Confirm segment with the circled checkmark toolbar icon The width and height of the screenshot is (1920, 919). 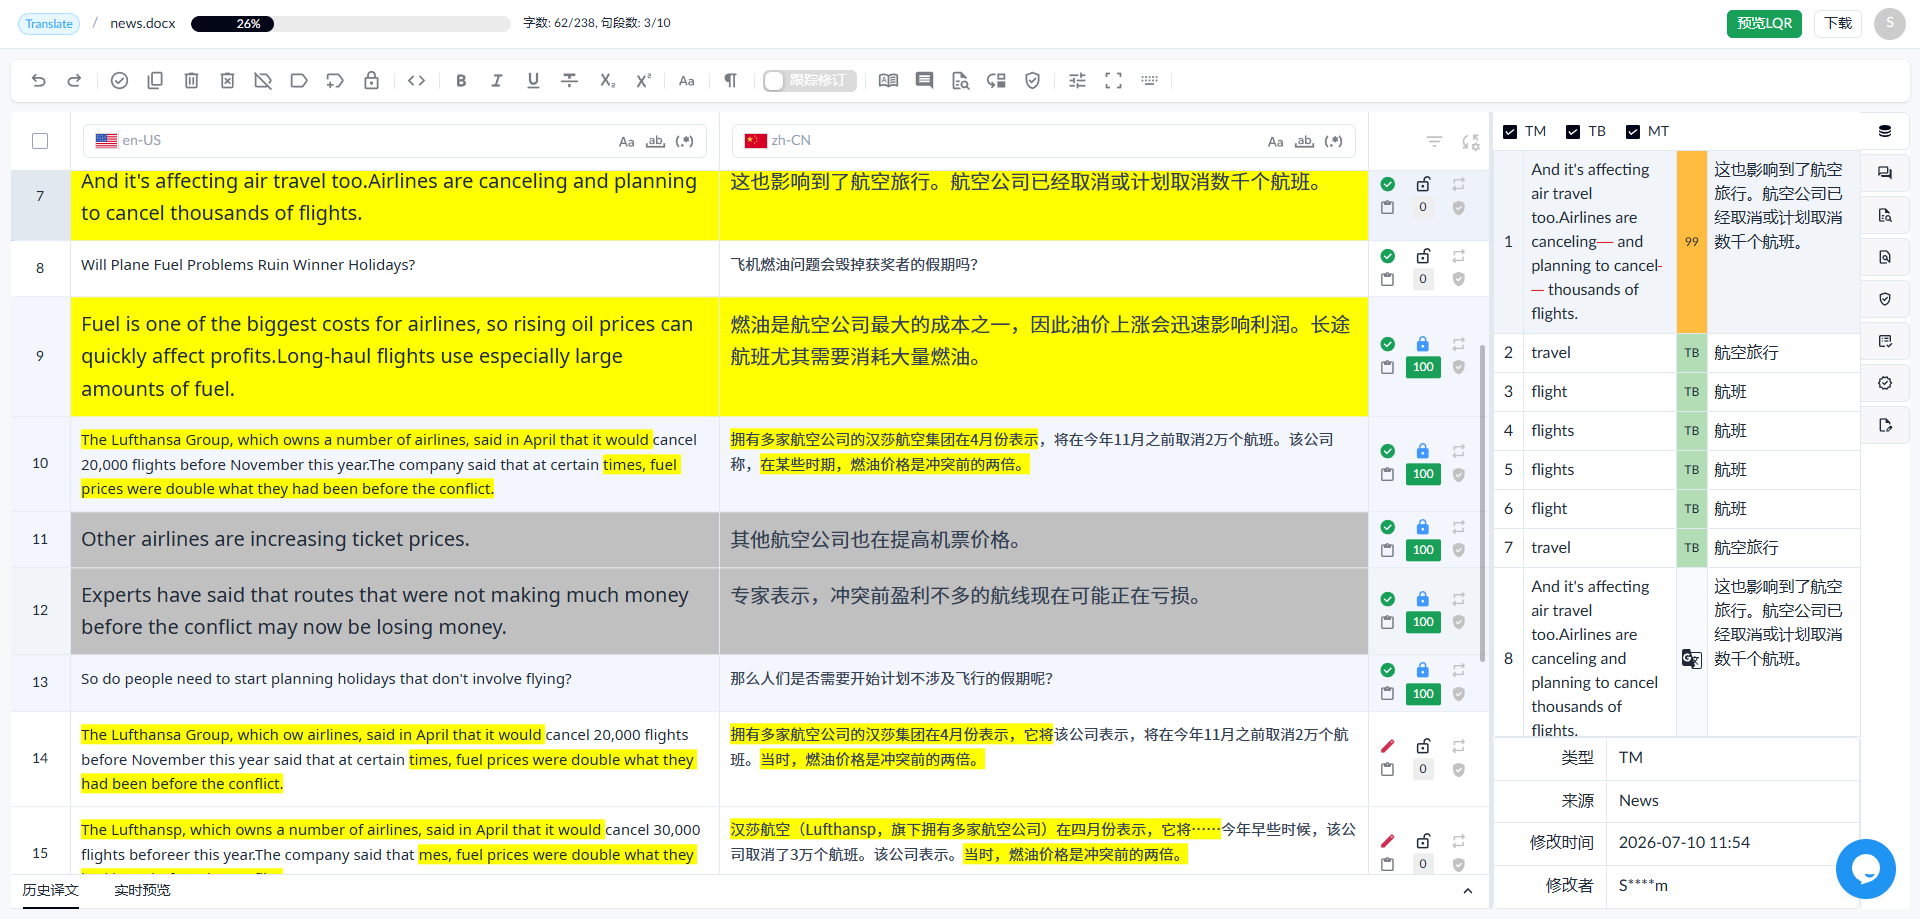[x=119, y=81]
